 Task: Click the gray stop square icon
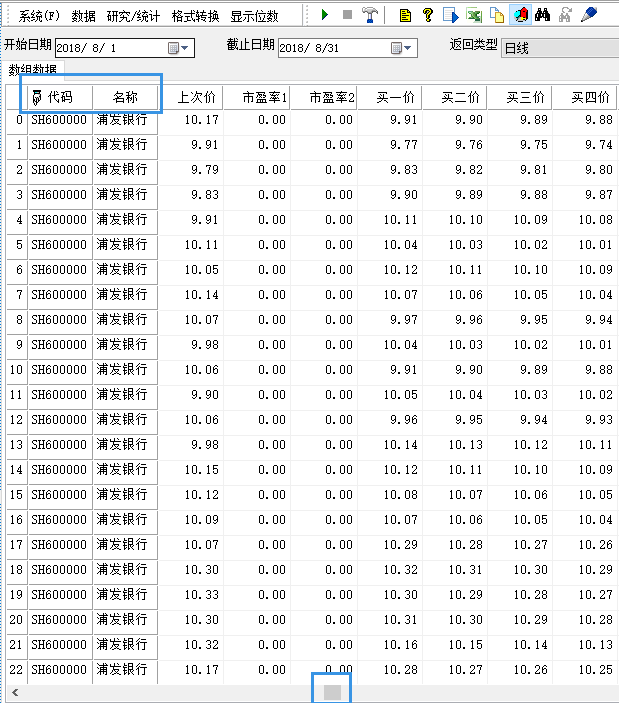347,15
